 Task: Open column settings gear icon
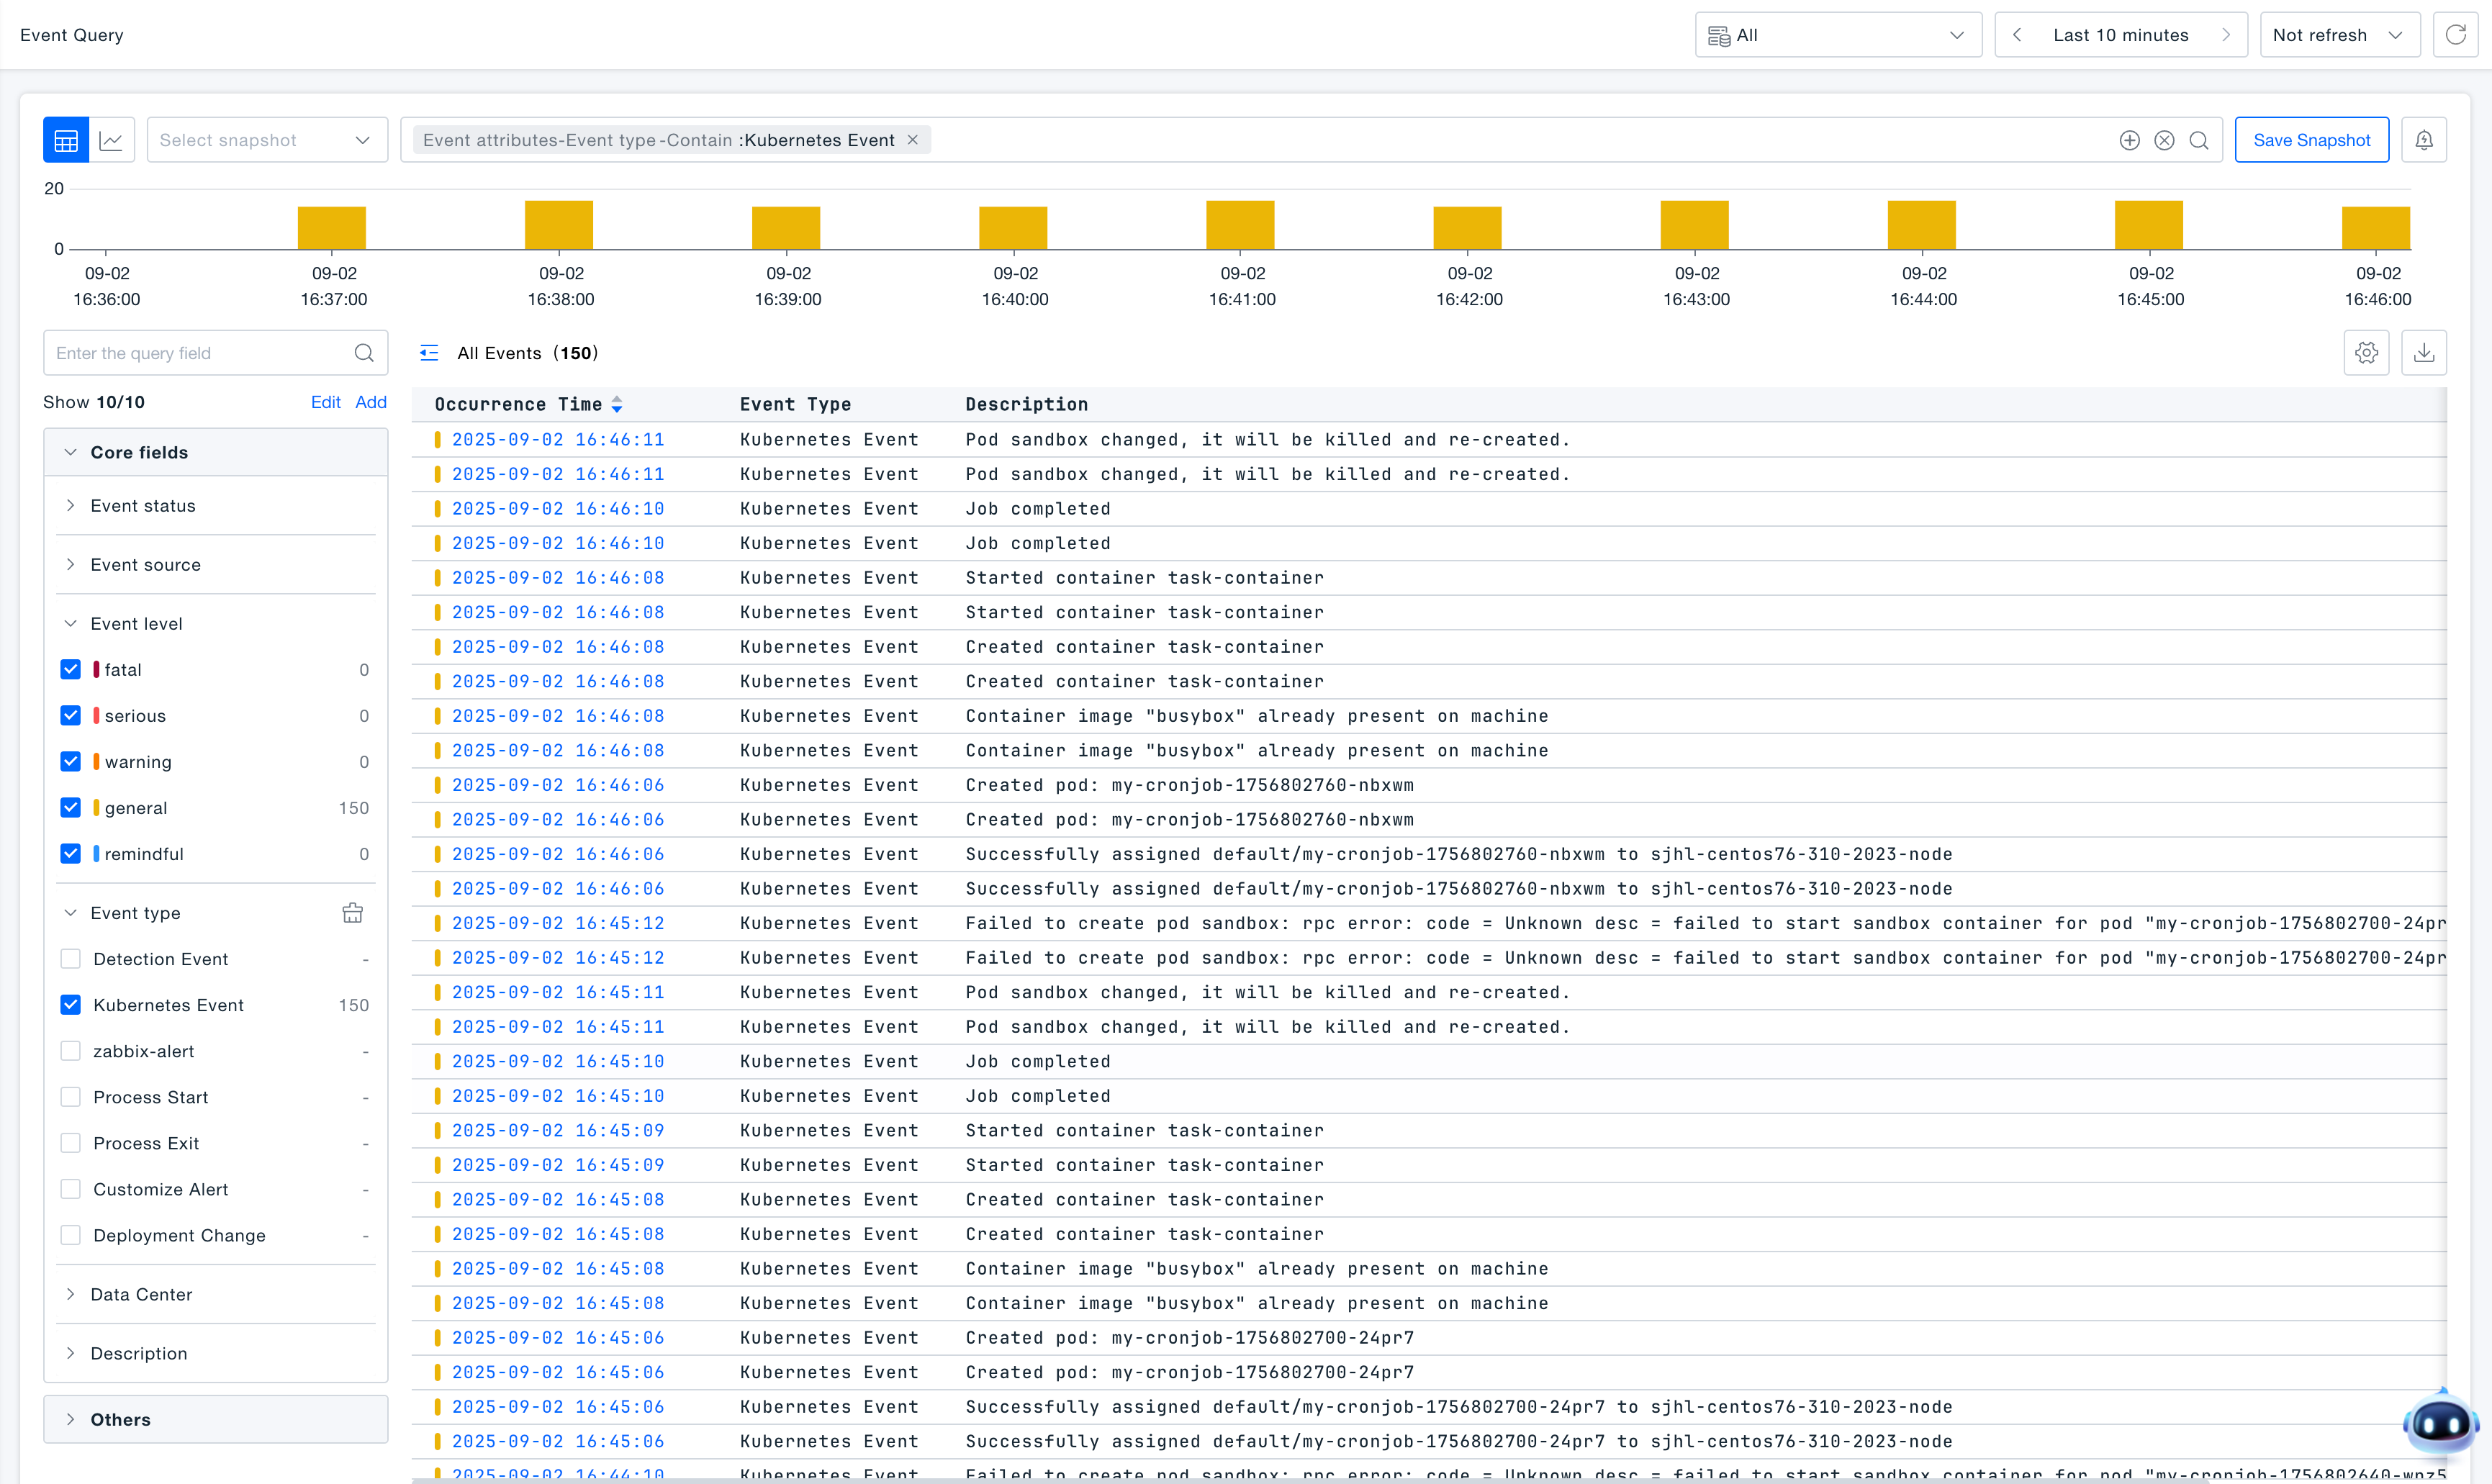coord(2366,353)
